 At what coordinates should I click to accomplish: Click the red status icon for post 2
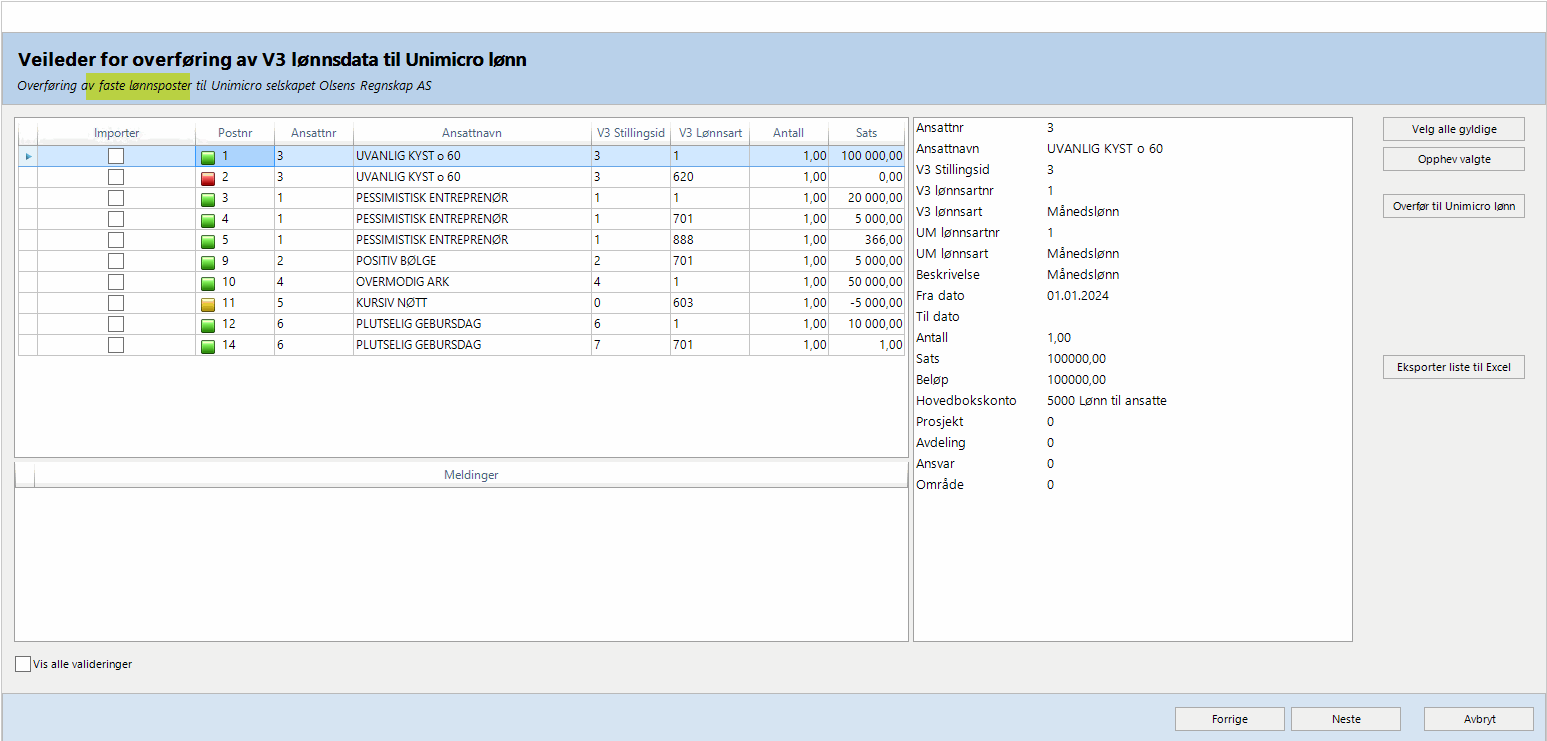208,178
